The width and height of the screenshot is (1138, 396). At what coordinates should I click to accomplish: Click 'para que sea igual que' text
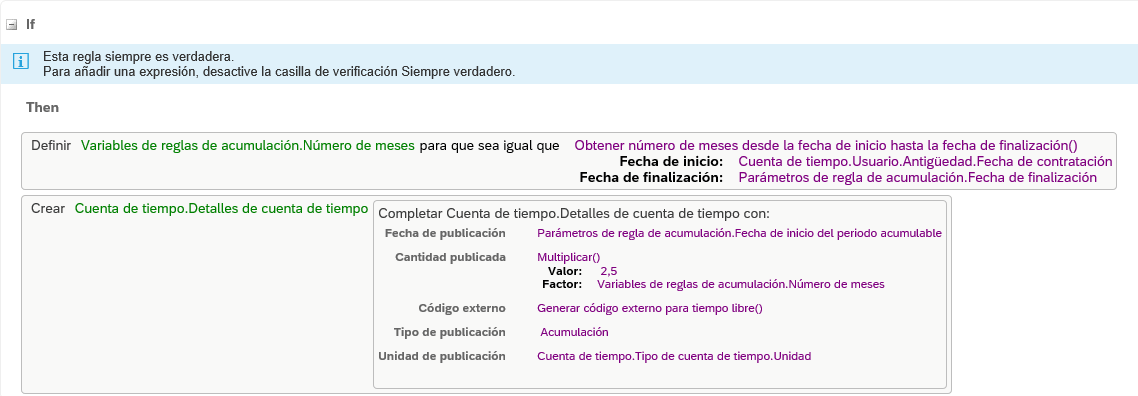490,145
